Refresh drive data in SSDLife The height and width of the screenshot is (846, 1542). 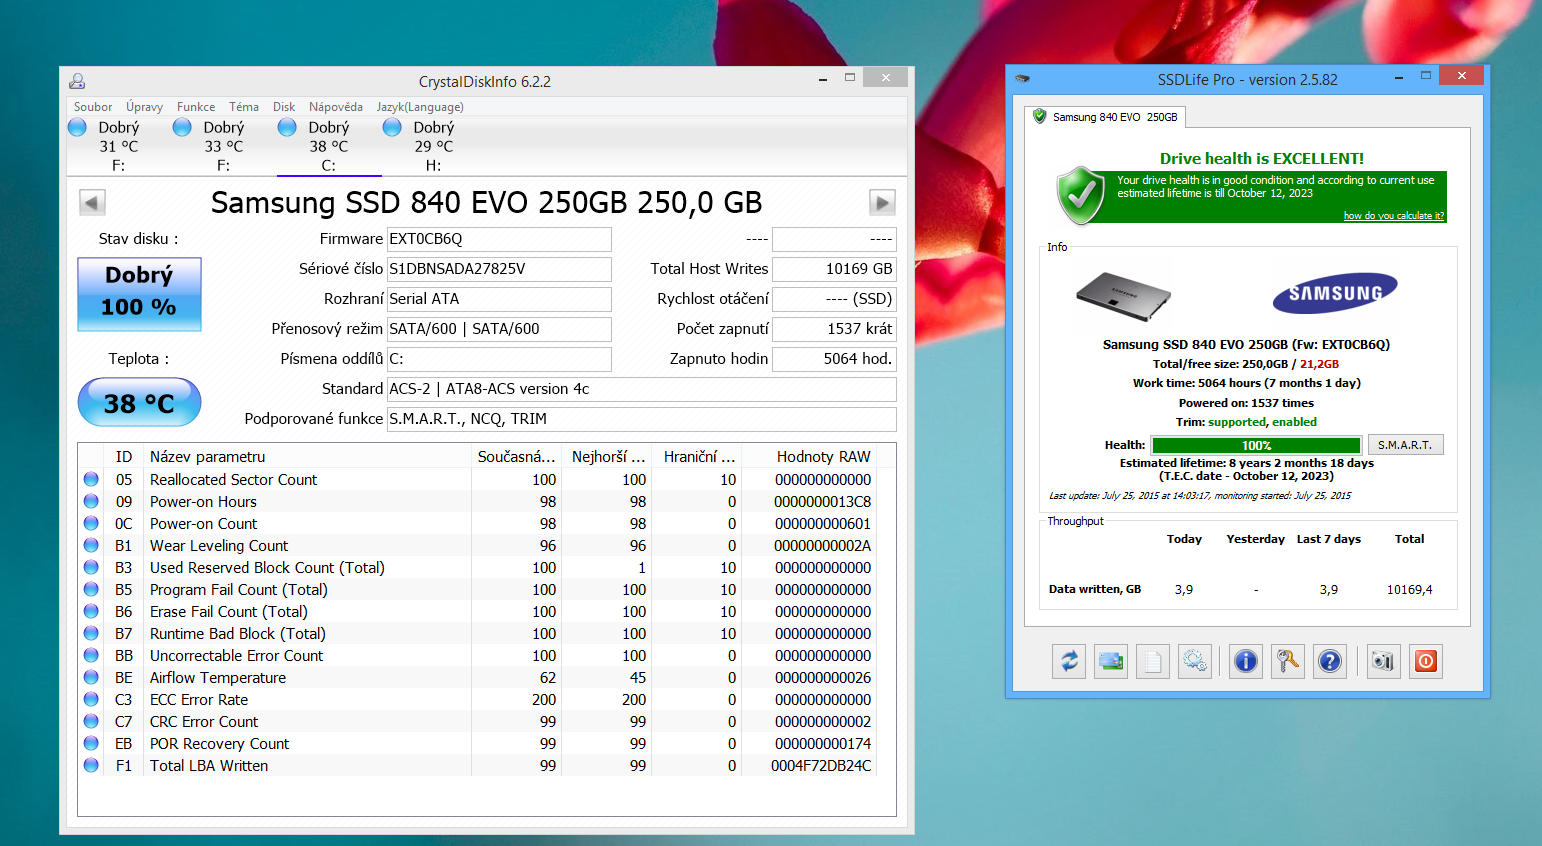click(x=1069, y=661)
